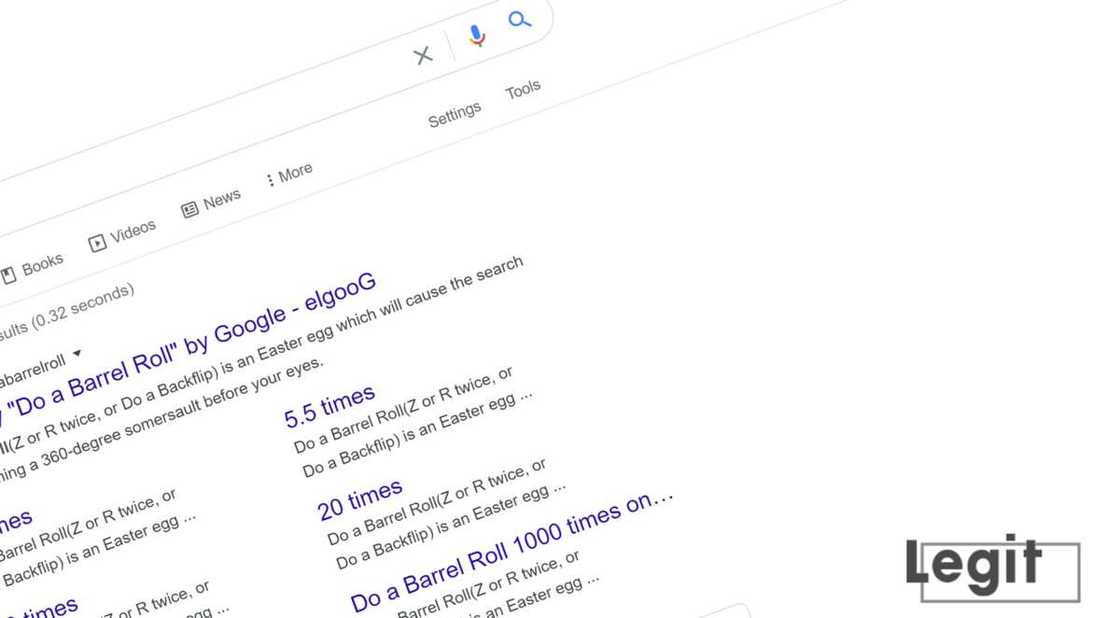The height and width of the screenshot is (618, 1120).
Task: Click the News newspaper icon tab
Action: (x=190, y=209)
